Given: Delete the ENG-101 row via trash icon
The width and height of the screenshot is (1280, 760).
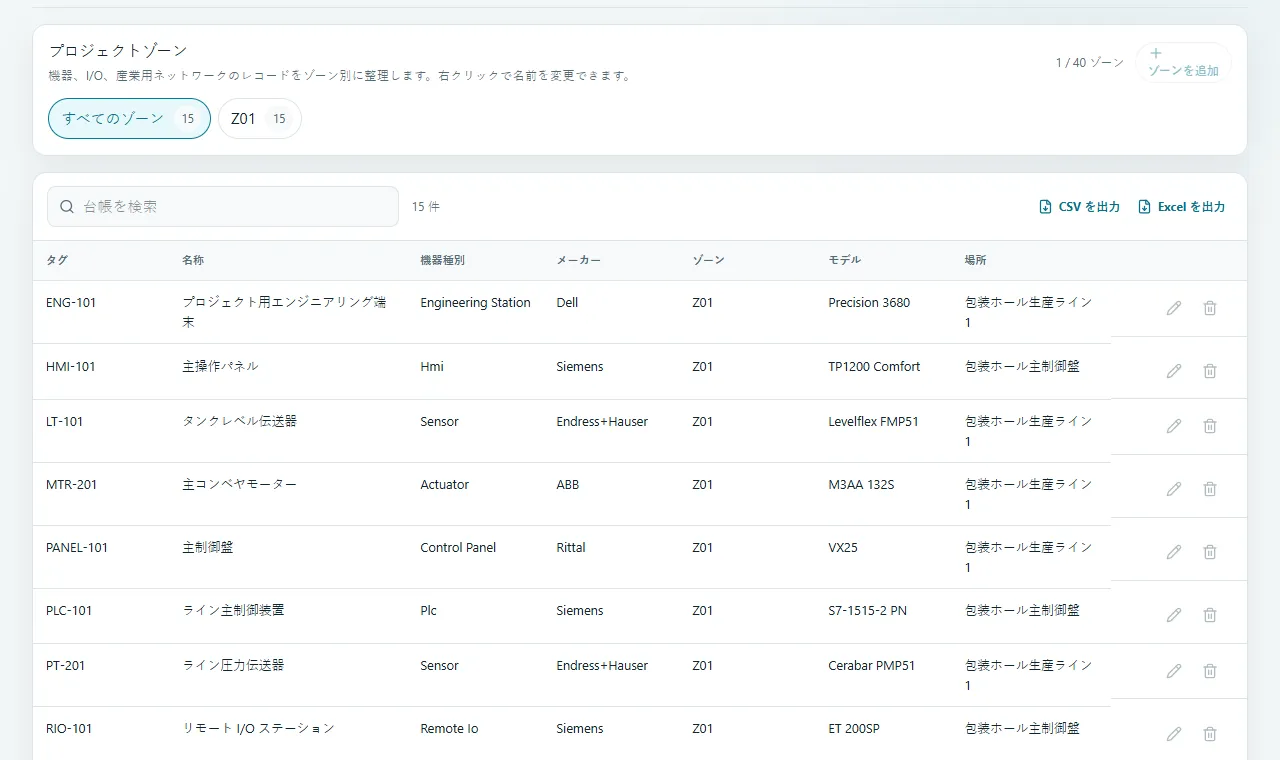Looking at the screenshot, I should pos(1210,308).
